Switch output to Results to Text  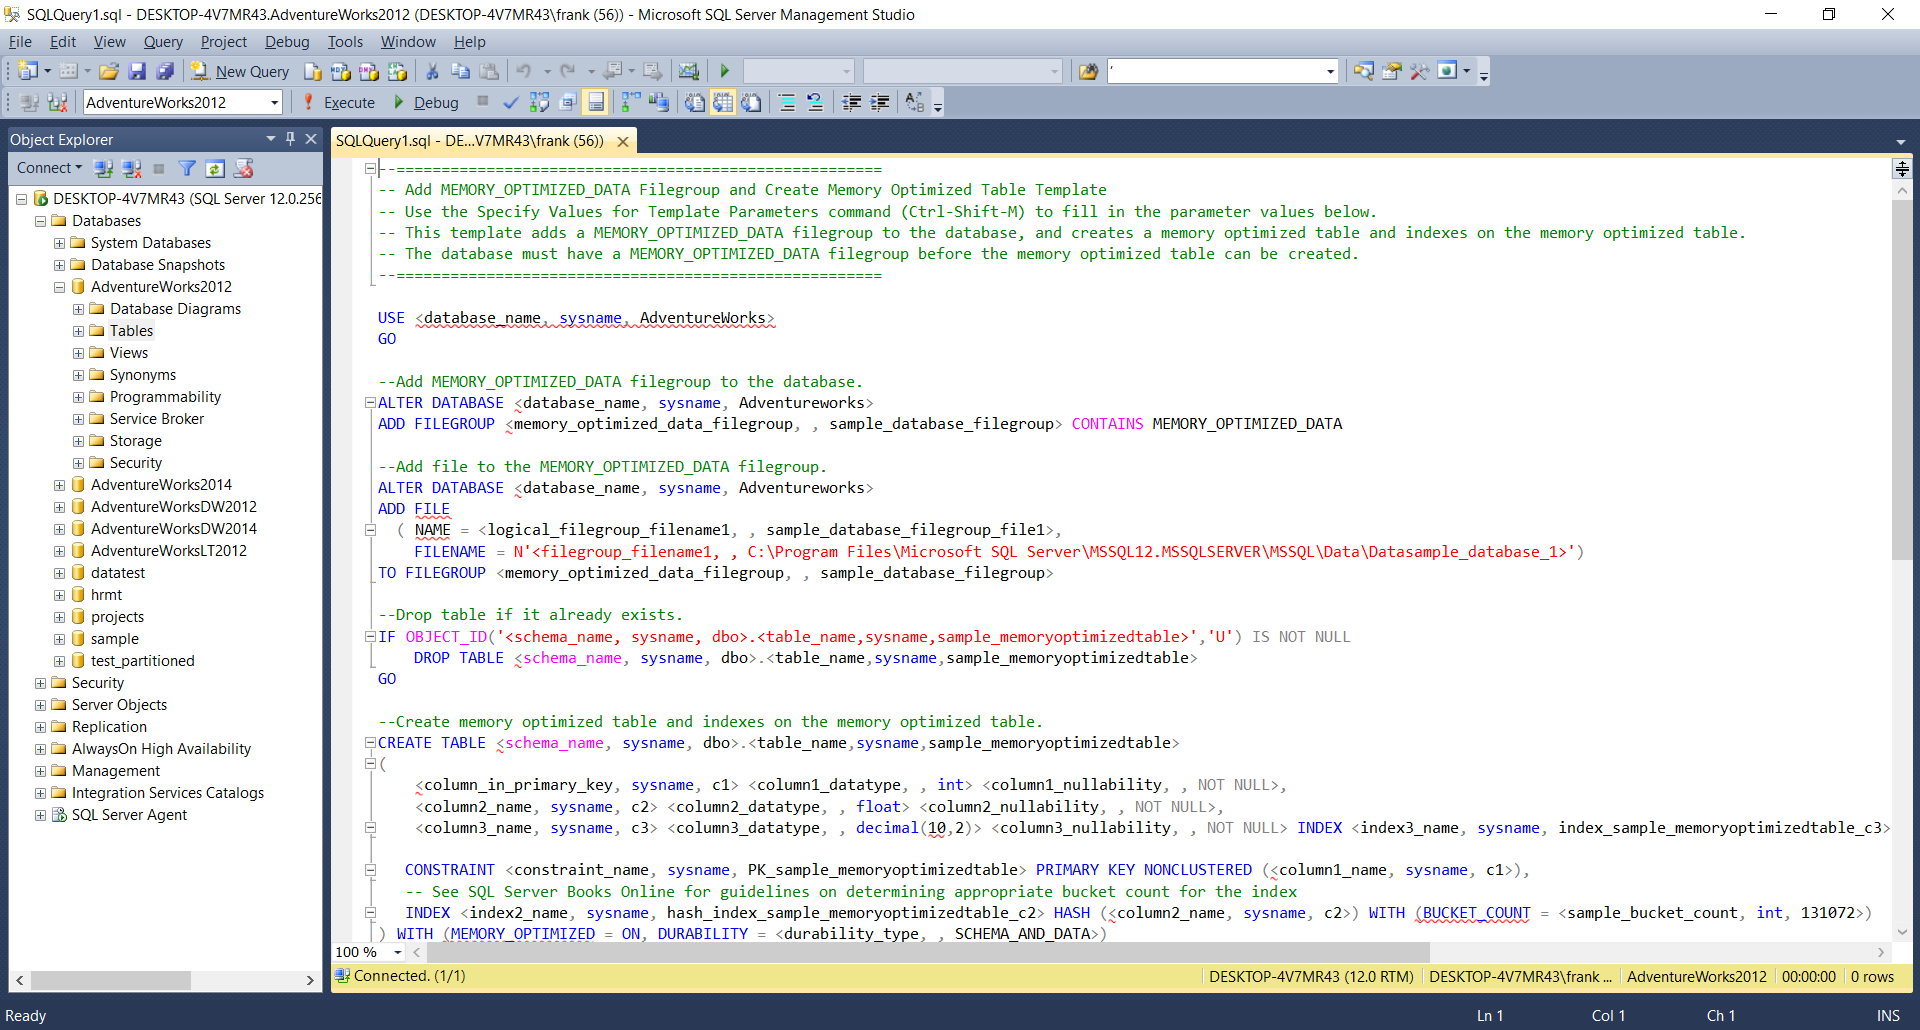tap(694, 102)
